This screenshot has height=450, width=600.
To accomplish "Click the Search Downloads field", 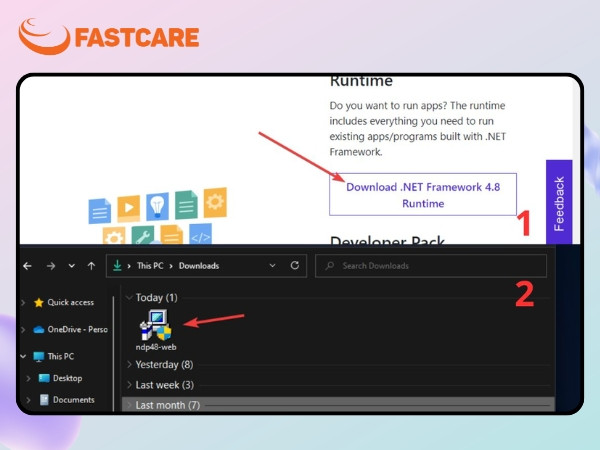I will pyautogui.click(x=431, y=266).
